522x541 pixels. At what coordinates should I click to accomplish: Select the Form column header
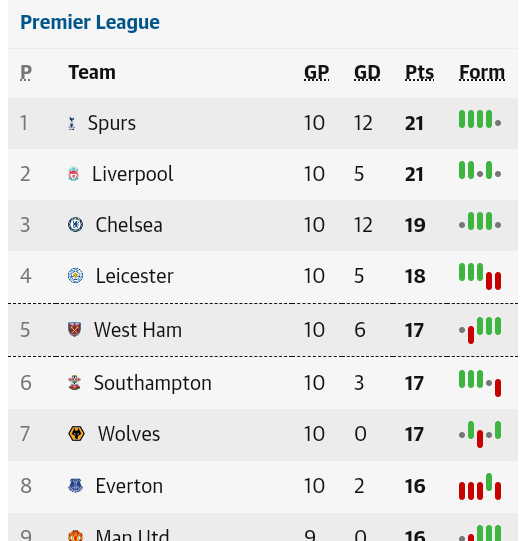[x=482, y=72]
